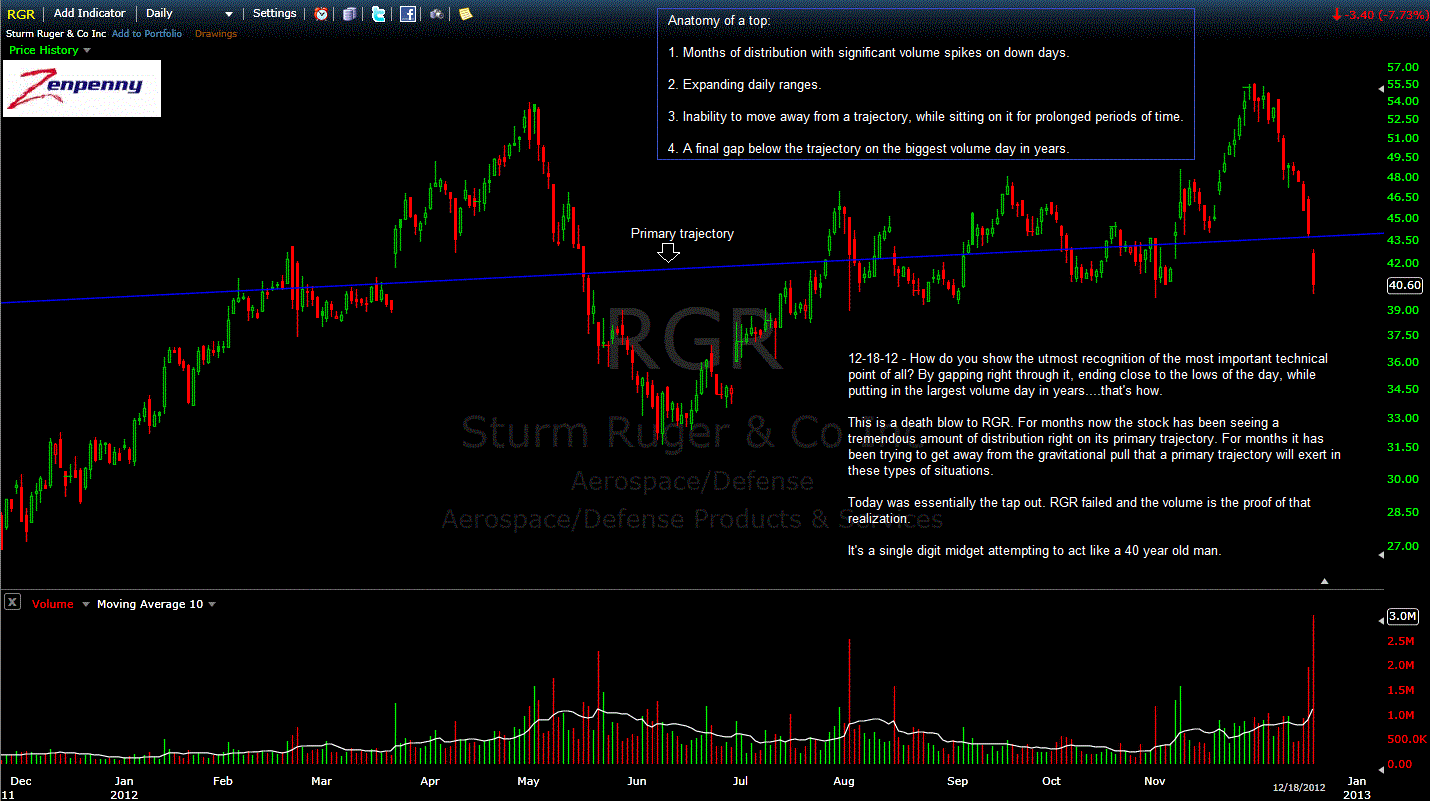Click the This is a death blow paragraph
This screenshot has height=801, width=1430.
(x=1094, y=446)
